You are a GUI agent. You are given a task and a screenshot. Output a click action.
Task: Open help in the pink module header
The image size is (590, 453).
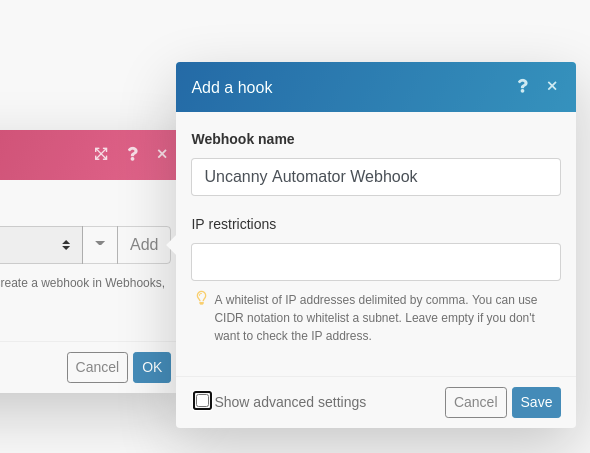(132, 154)
